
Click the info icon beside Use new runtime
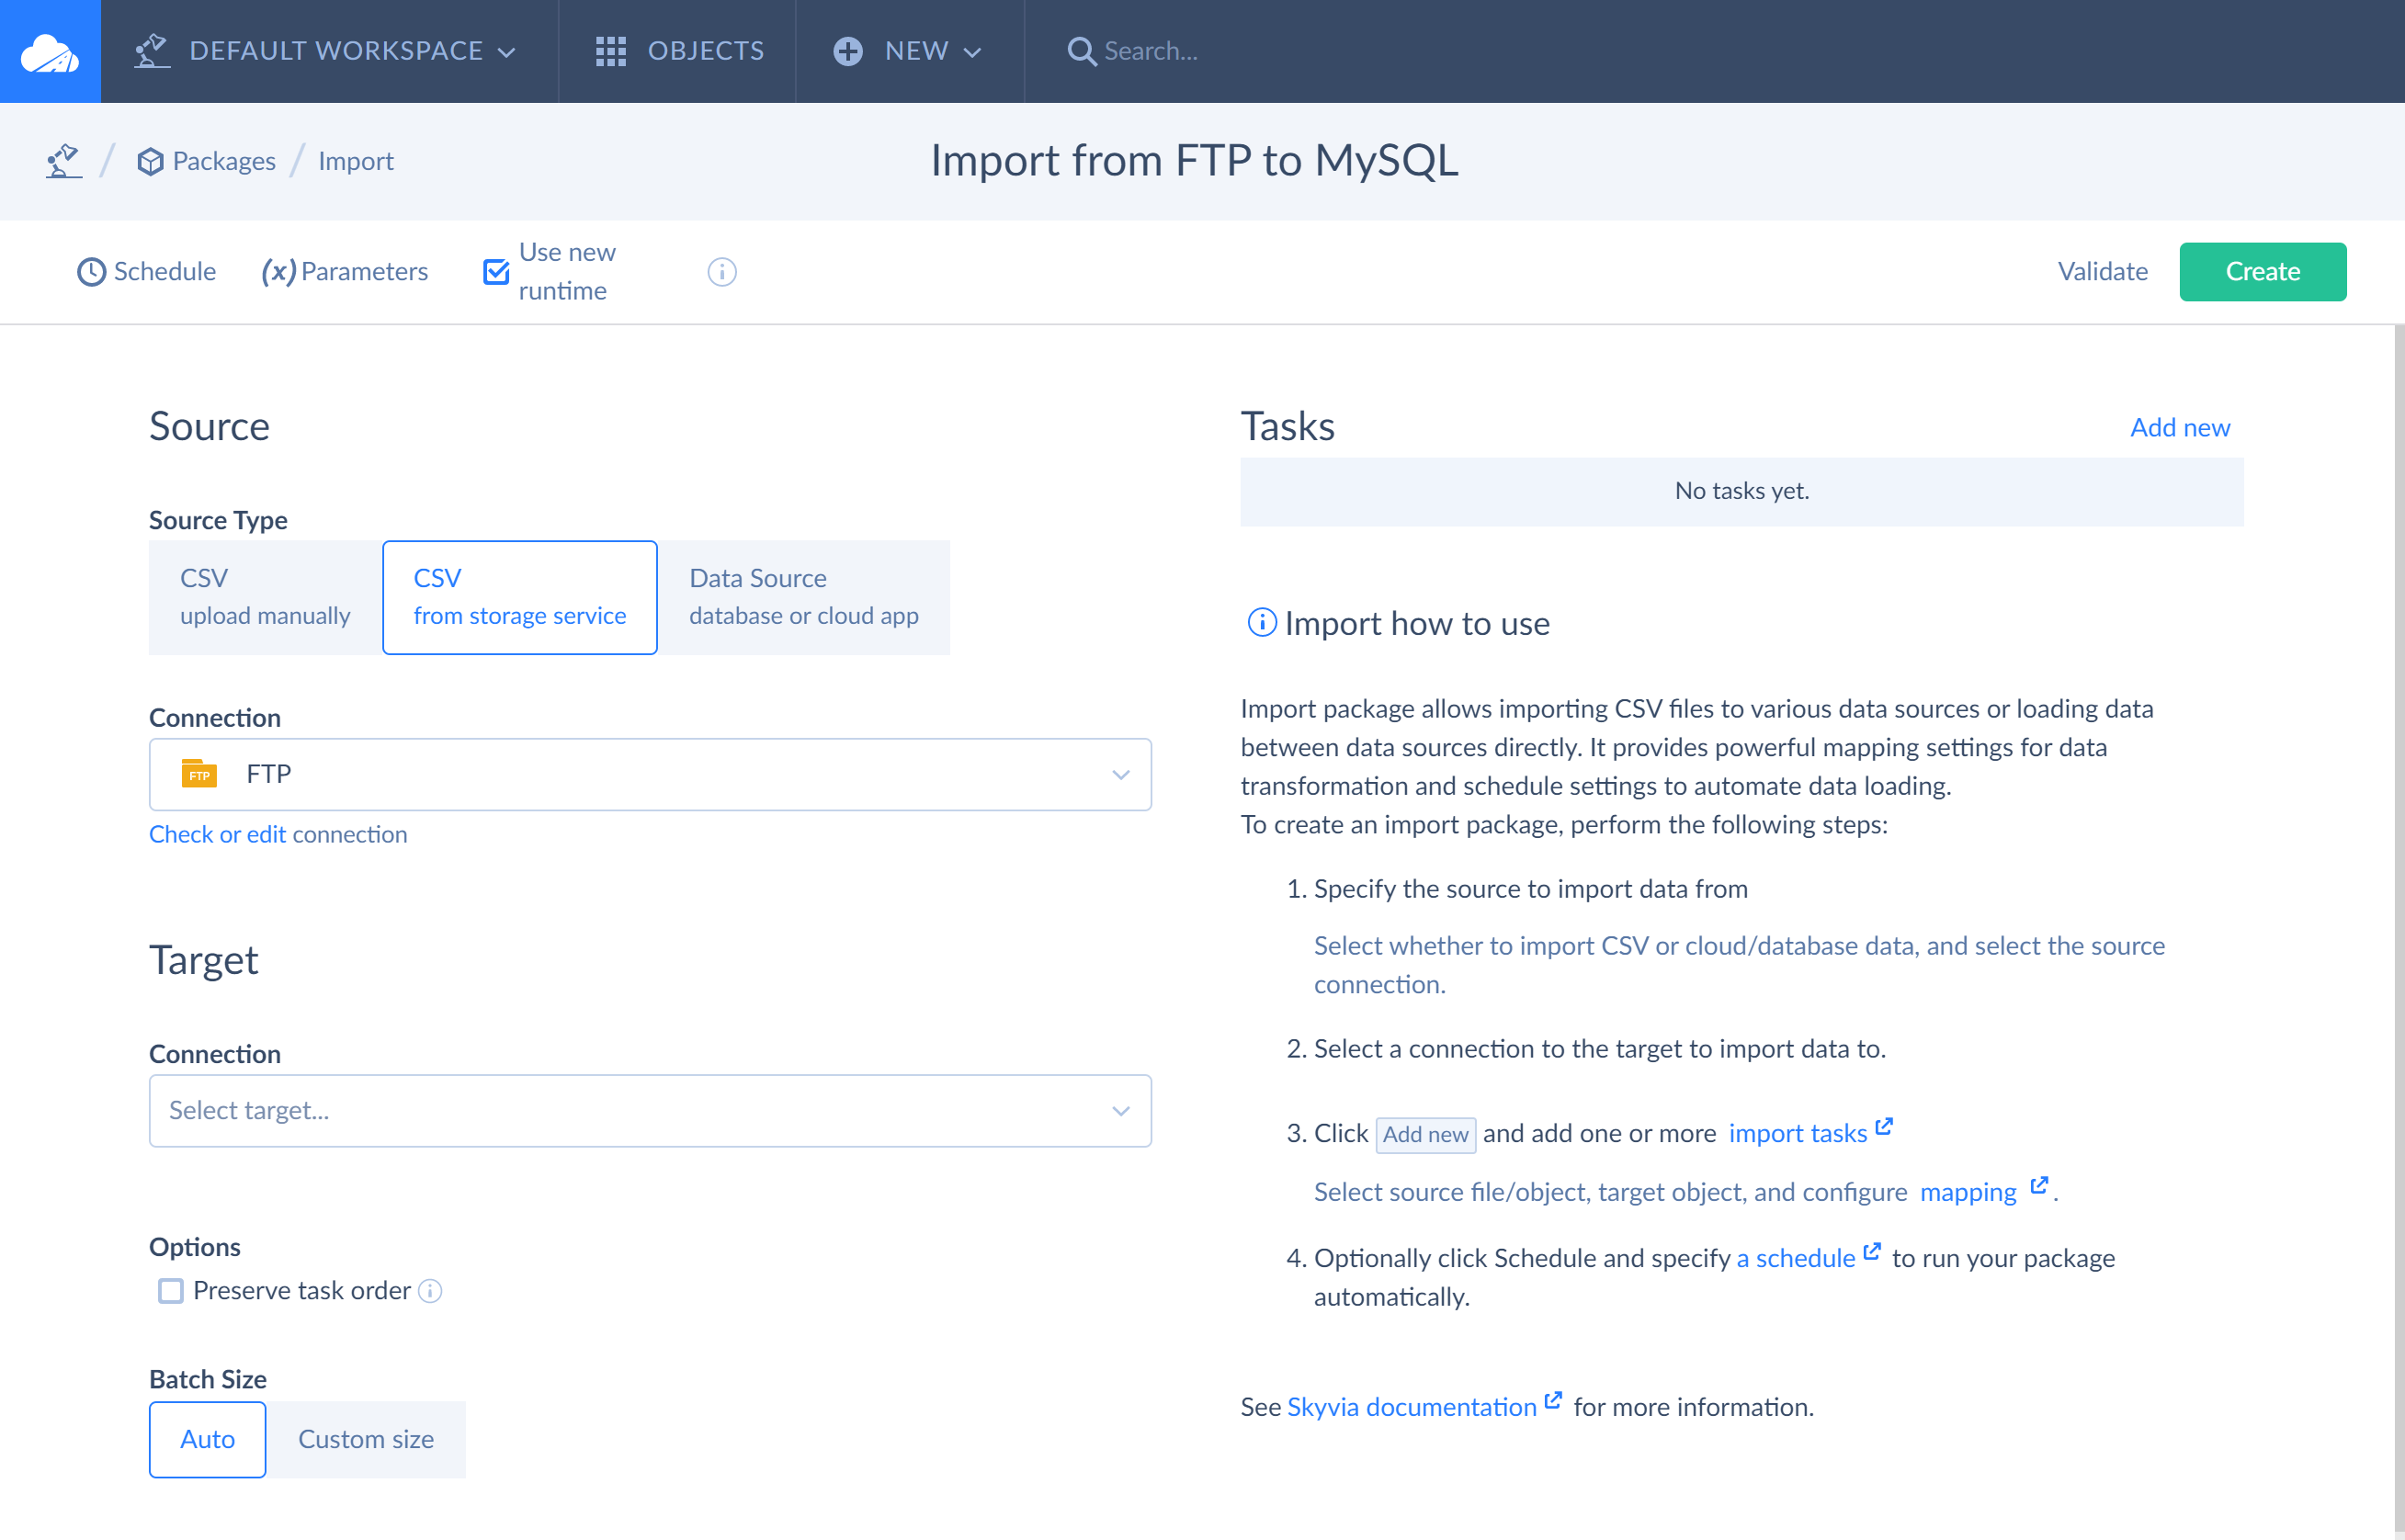[721, 272]
